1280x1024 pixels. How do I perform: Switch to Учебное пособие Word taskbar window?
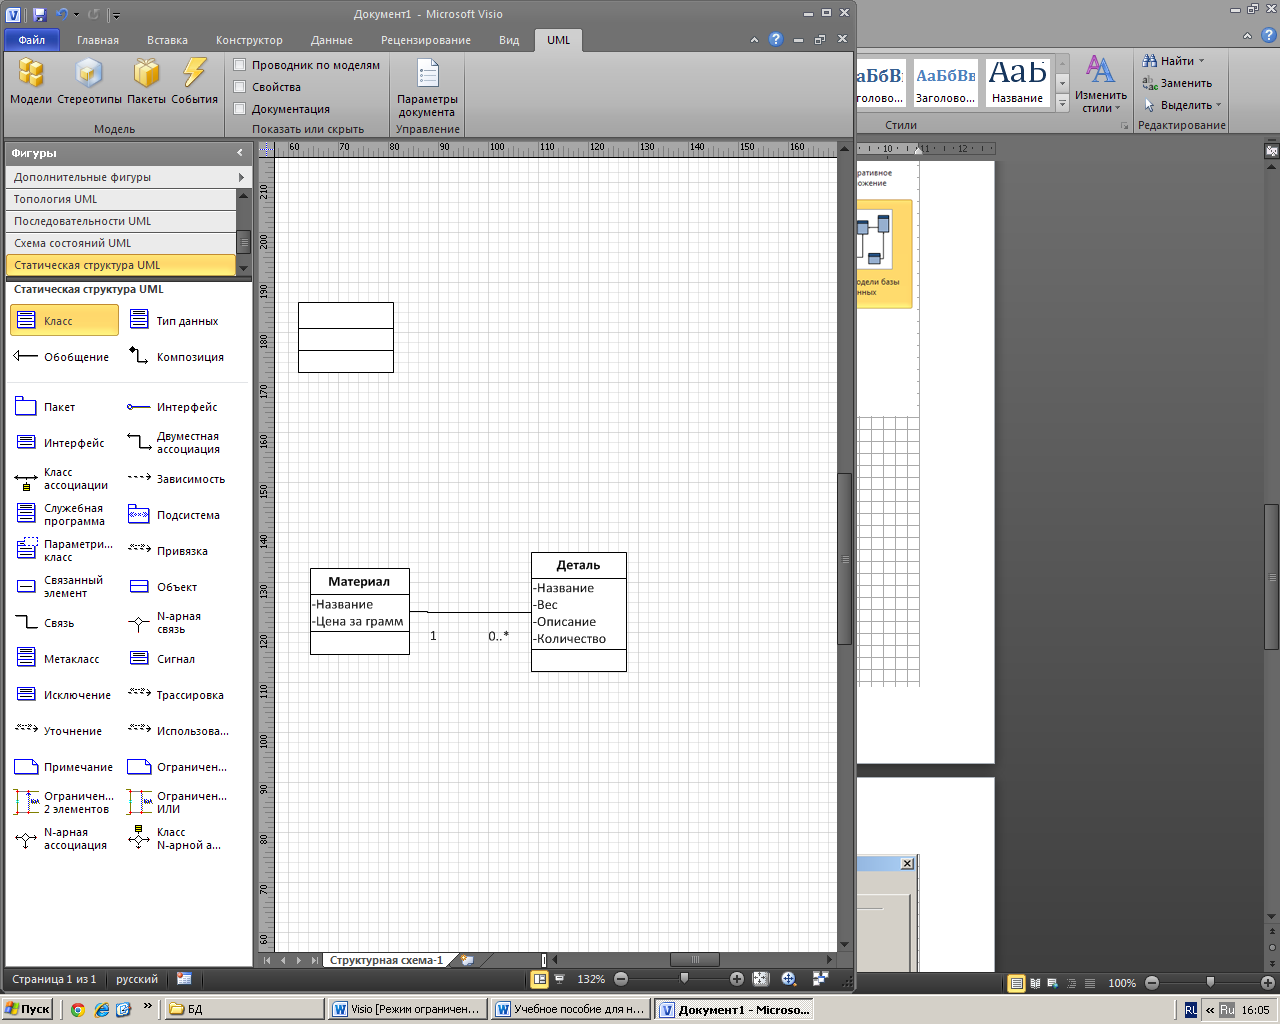[570, 1010]
